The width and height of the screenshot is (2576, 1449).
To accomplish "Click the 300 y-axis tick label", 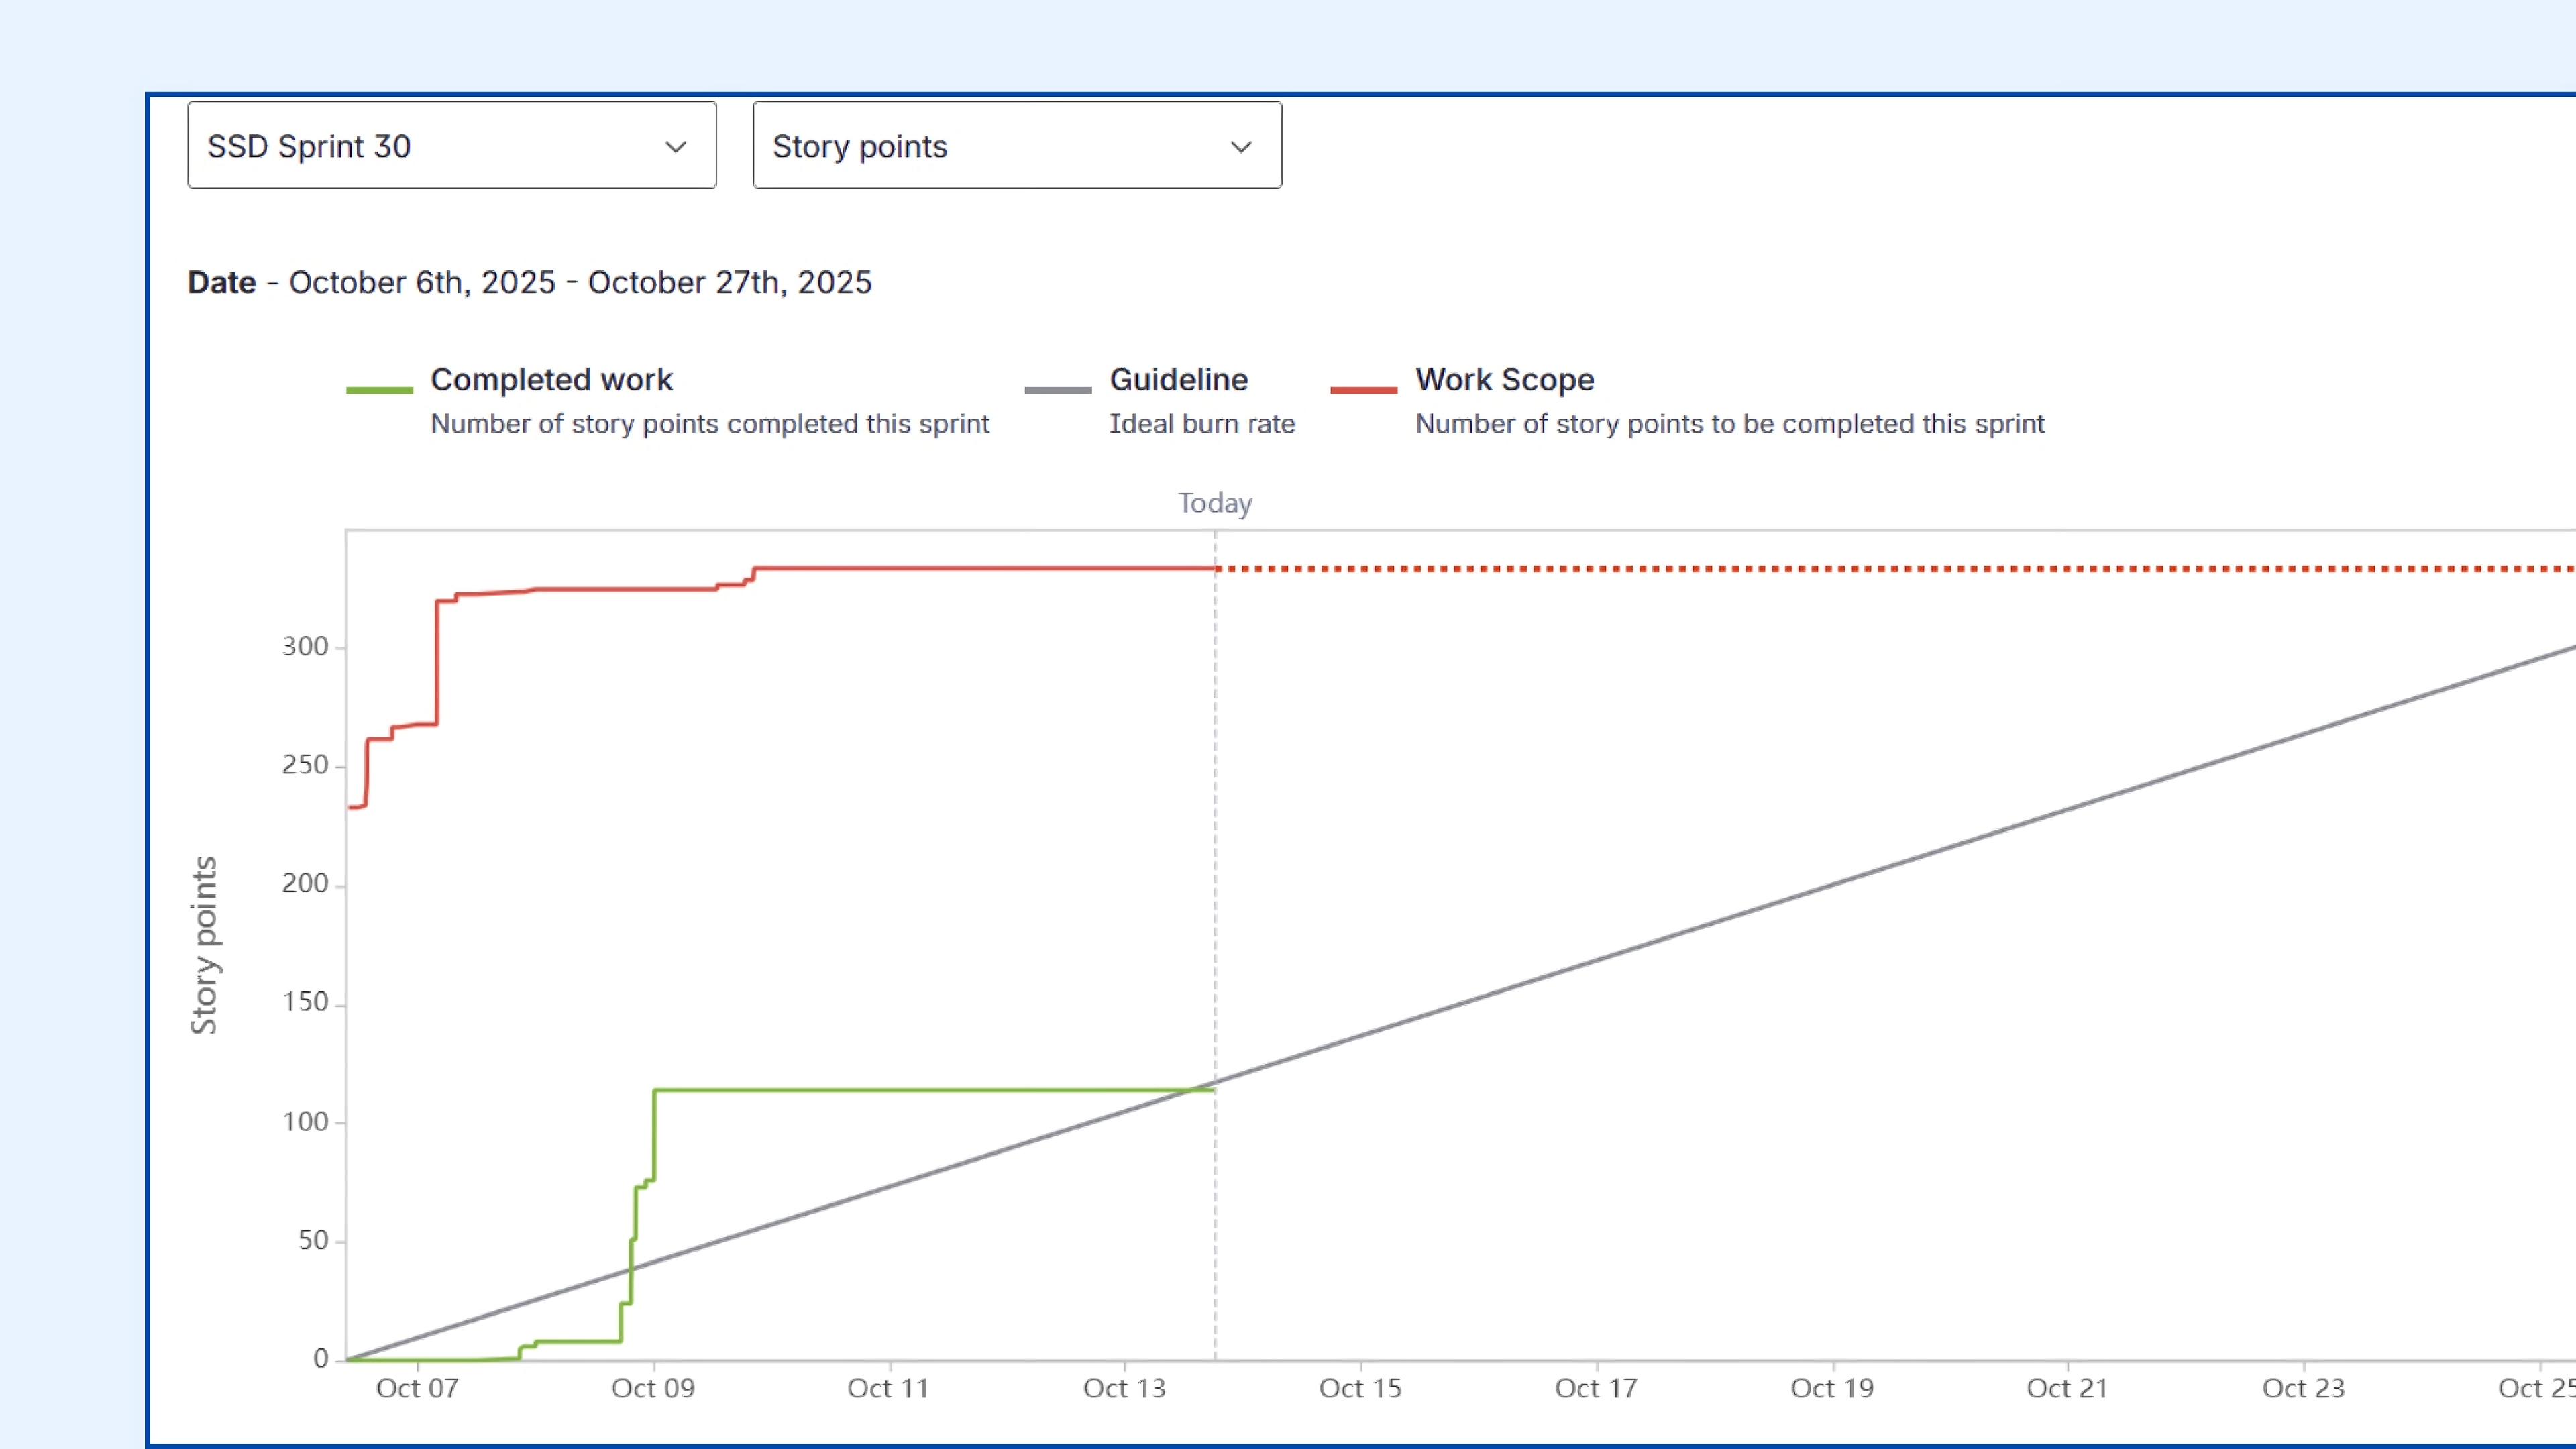I will [305, 647].
